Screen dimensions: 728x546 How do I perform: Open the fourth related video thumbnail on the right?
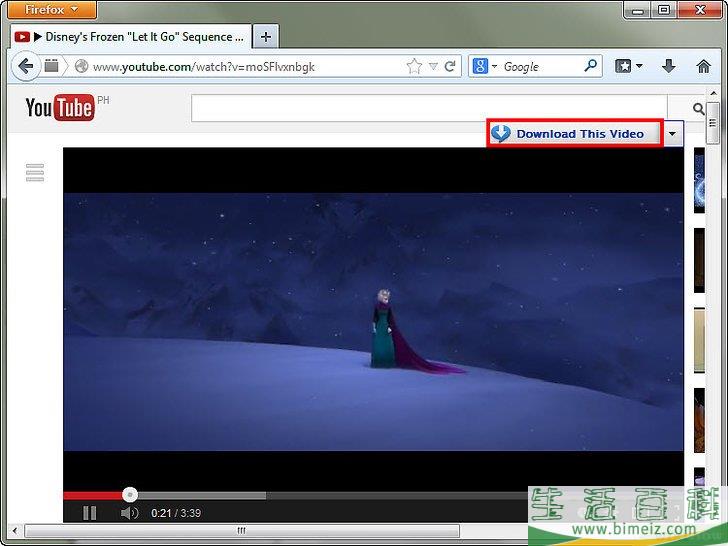tap(699, 420)
